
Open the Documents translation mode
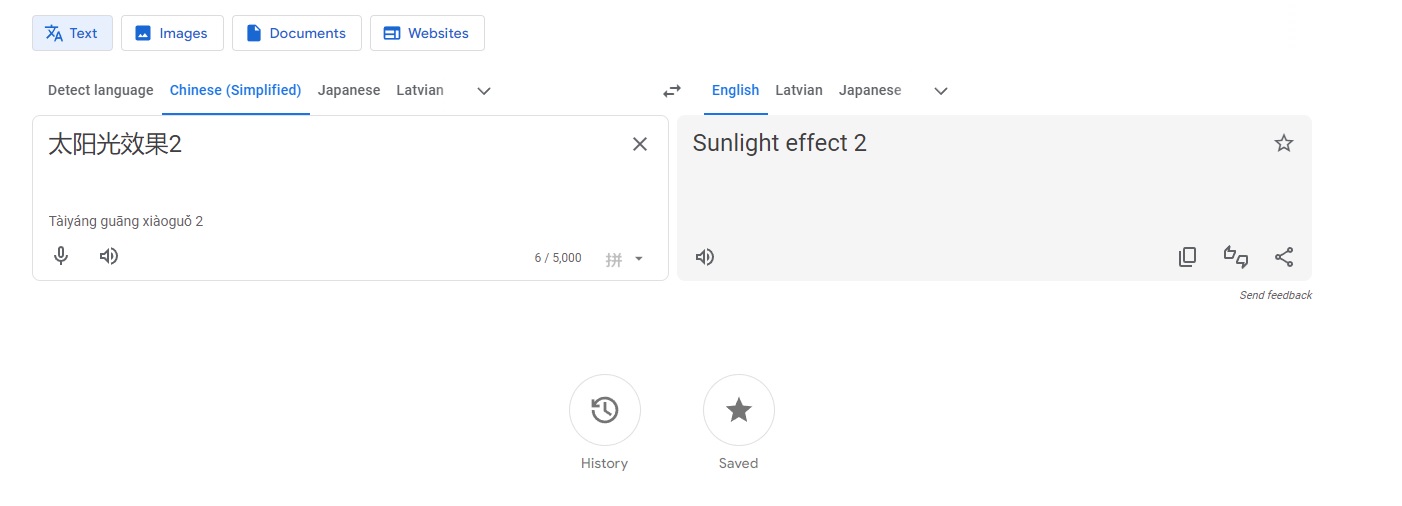pyautogui.click(x=297, y=33)
